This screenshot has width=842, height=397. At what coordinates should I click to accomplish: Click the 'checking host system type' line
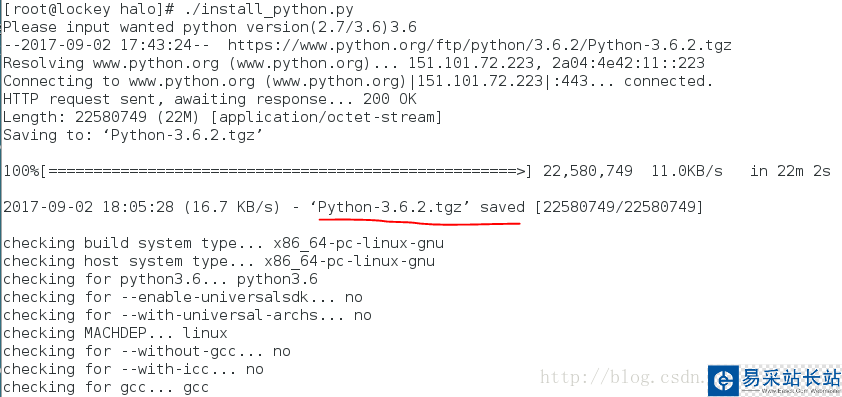click(x=219, y=262)
